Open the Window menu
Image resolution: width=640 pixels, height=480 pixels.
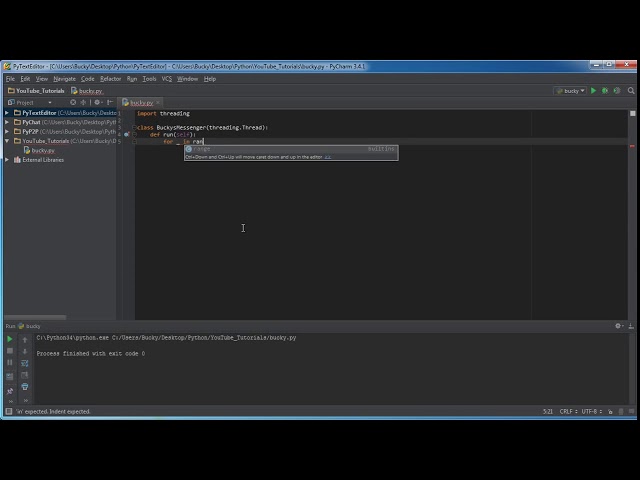click(187, 79)
